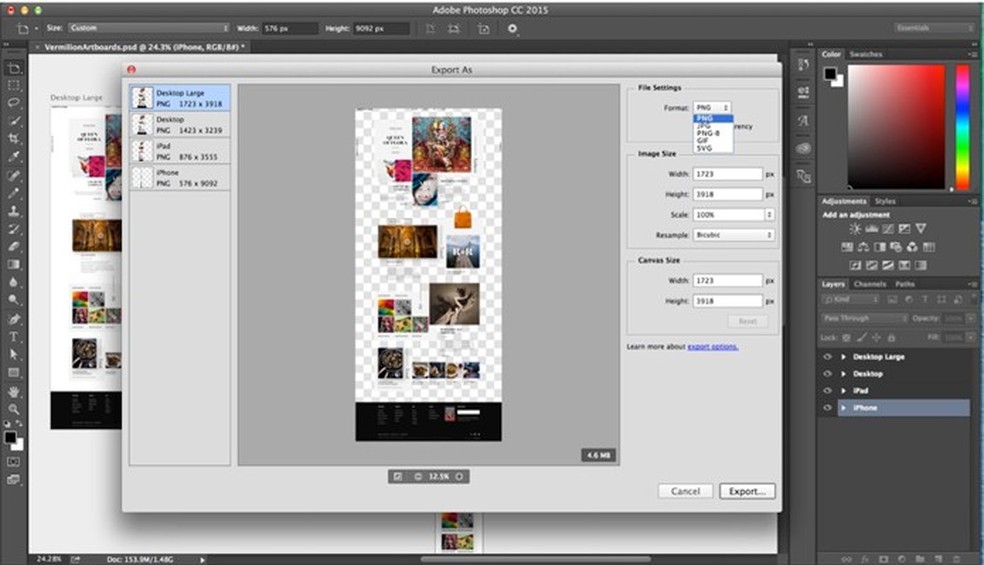
Task: Toggle visibility of the iPad layer
Action: tap(827, 391)
